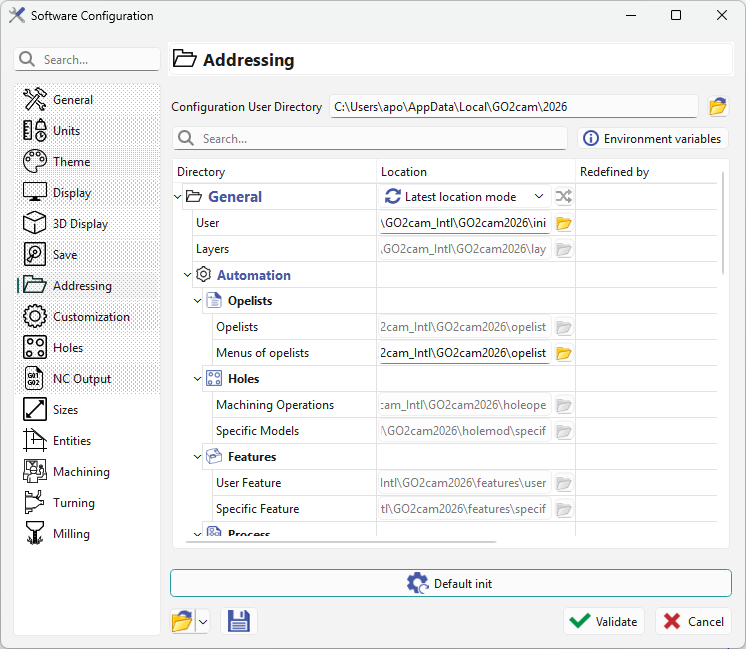Select the Machining category

81,472
